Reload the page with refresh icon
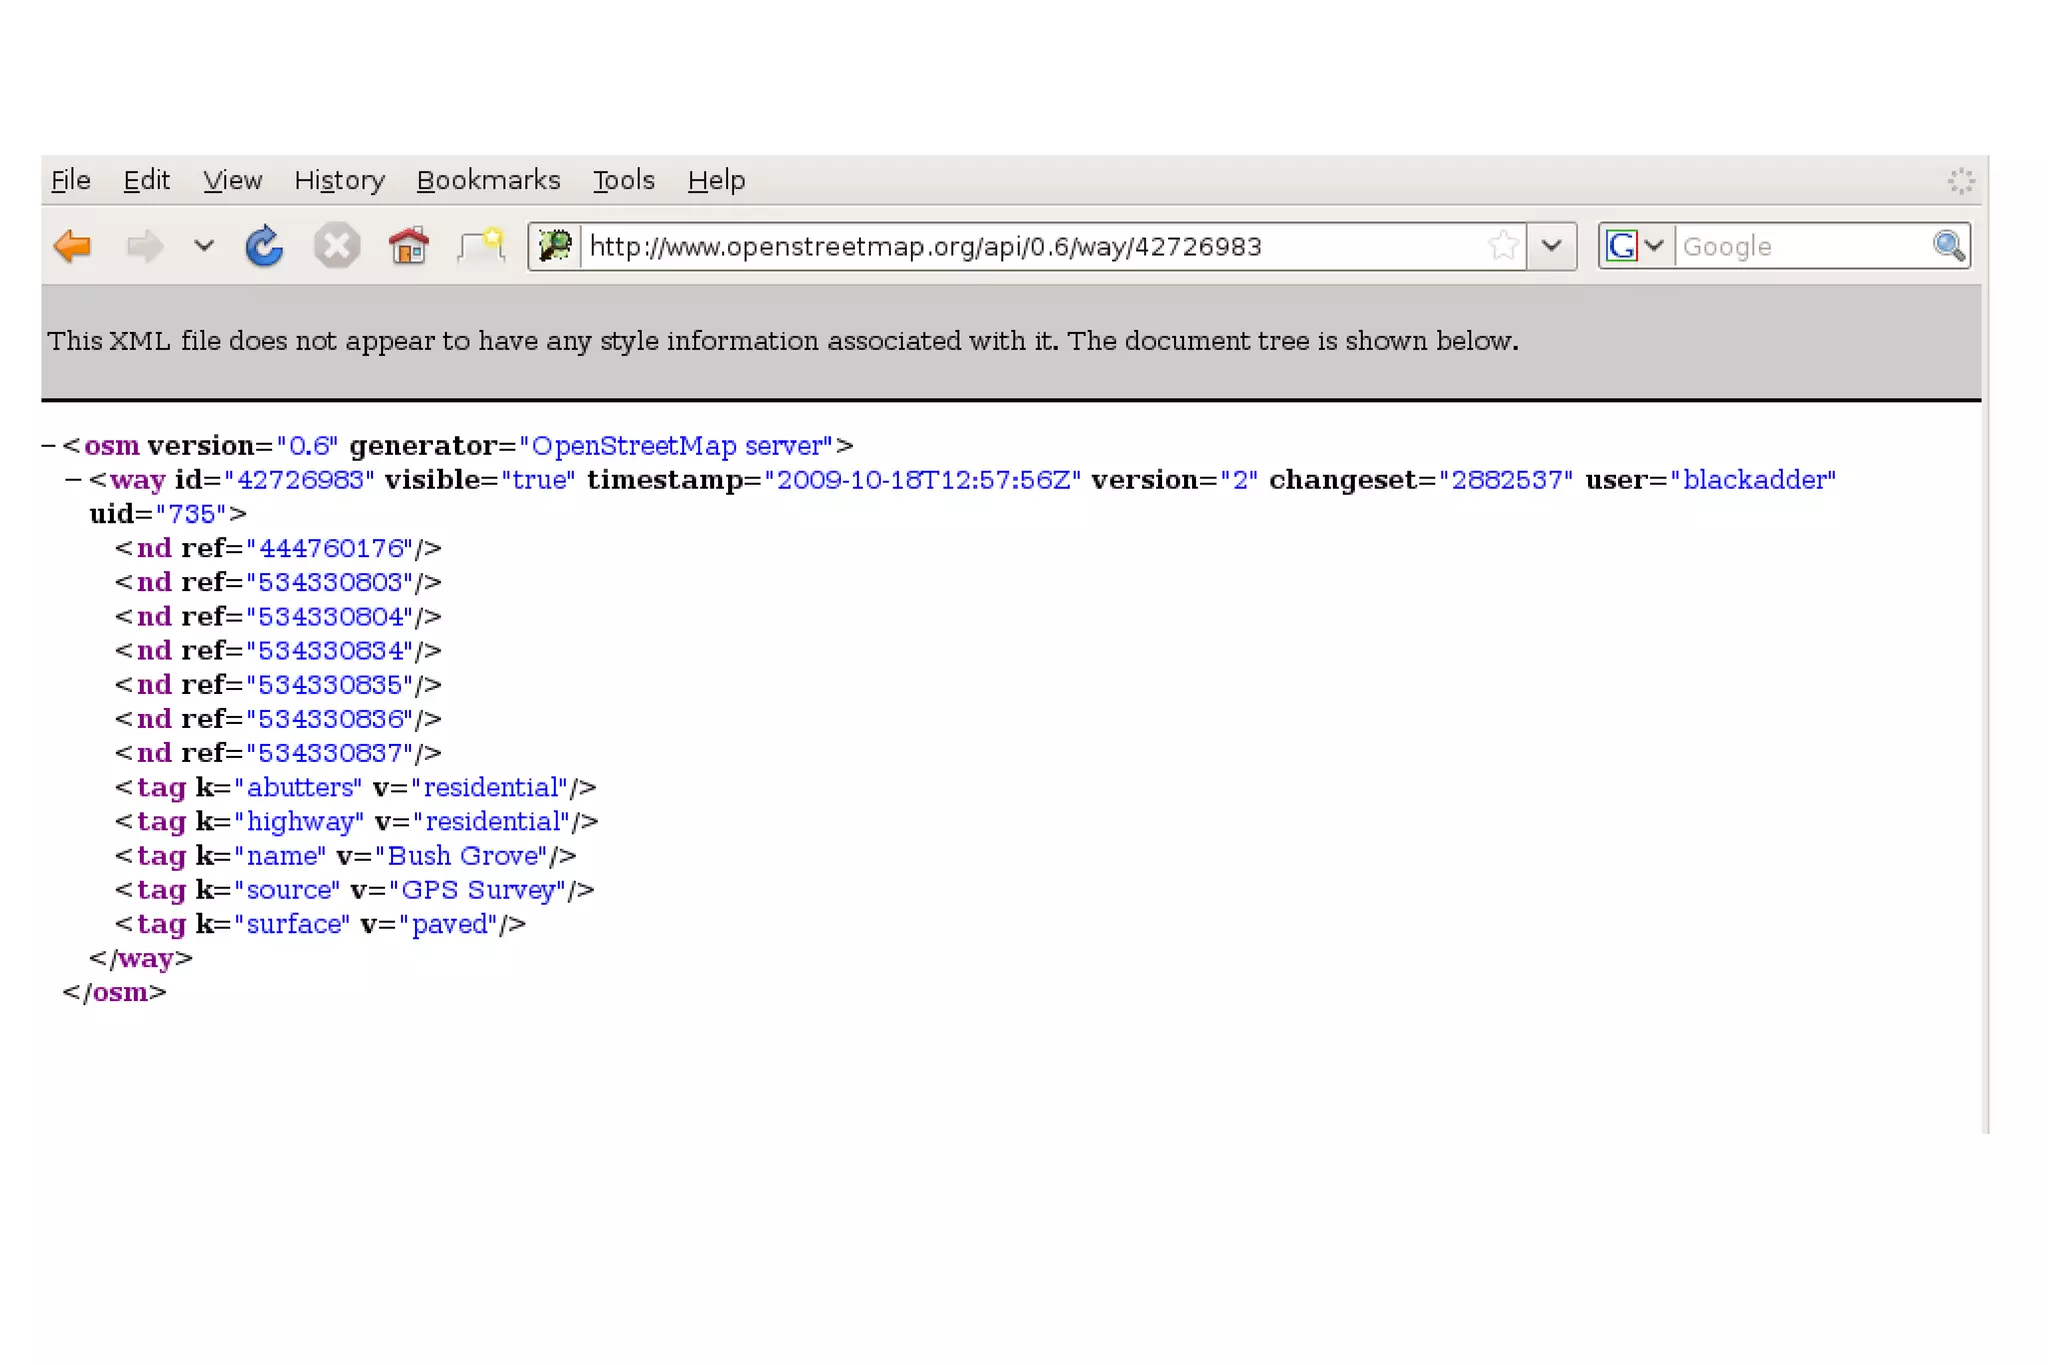Screen dimensions: 2048x1365 coord(264,246)
